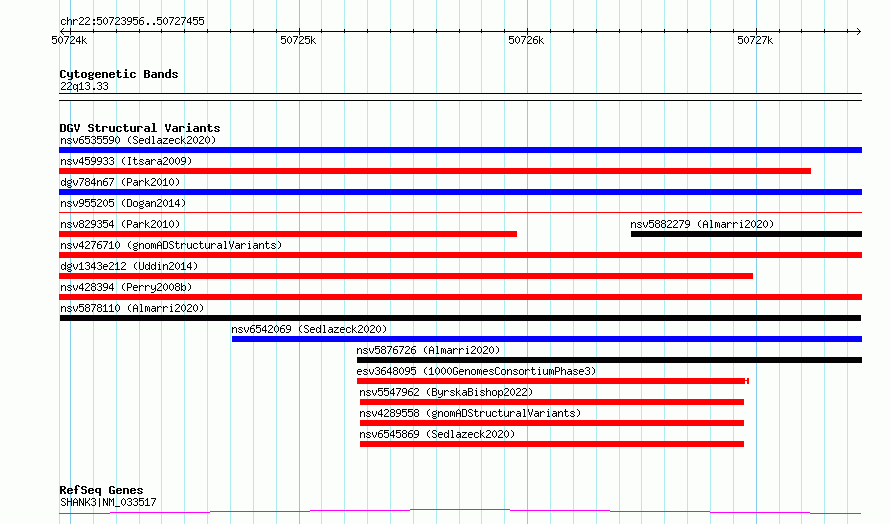Click chr22:50723956..50727455 coordinates text
The height and width of the screenshot is (524, 890).
132,21
